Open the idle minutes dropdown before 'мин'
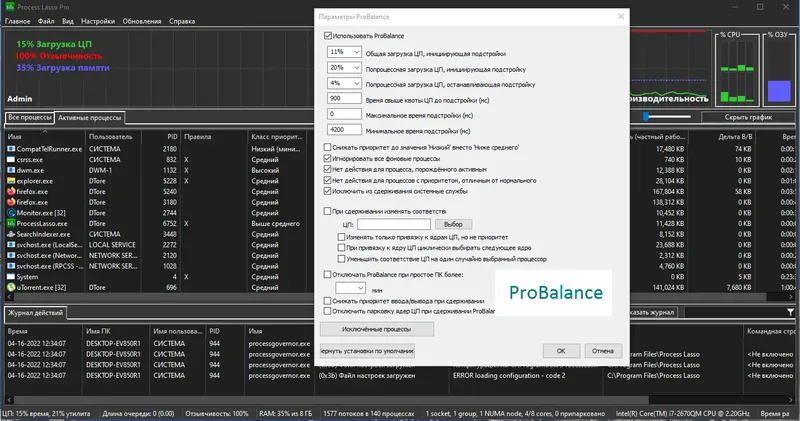The height and width of the screenshot is (421, 800). click(x=350, y=288)
